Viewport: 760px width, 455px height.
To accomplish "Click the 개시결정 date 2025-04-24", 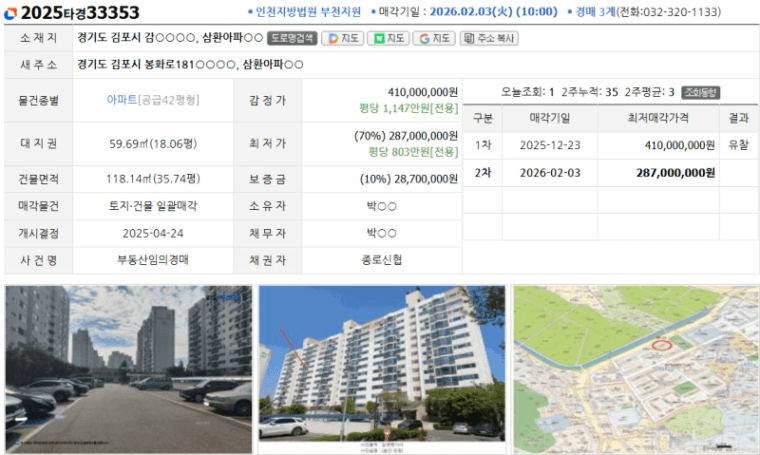I will click(x=153, y=234).
